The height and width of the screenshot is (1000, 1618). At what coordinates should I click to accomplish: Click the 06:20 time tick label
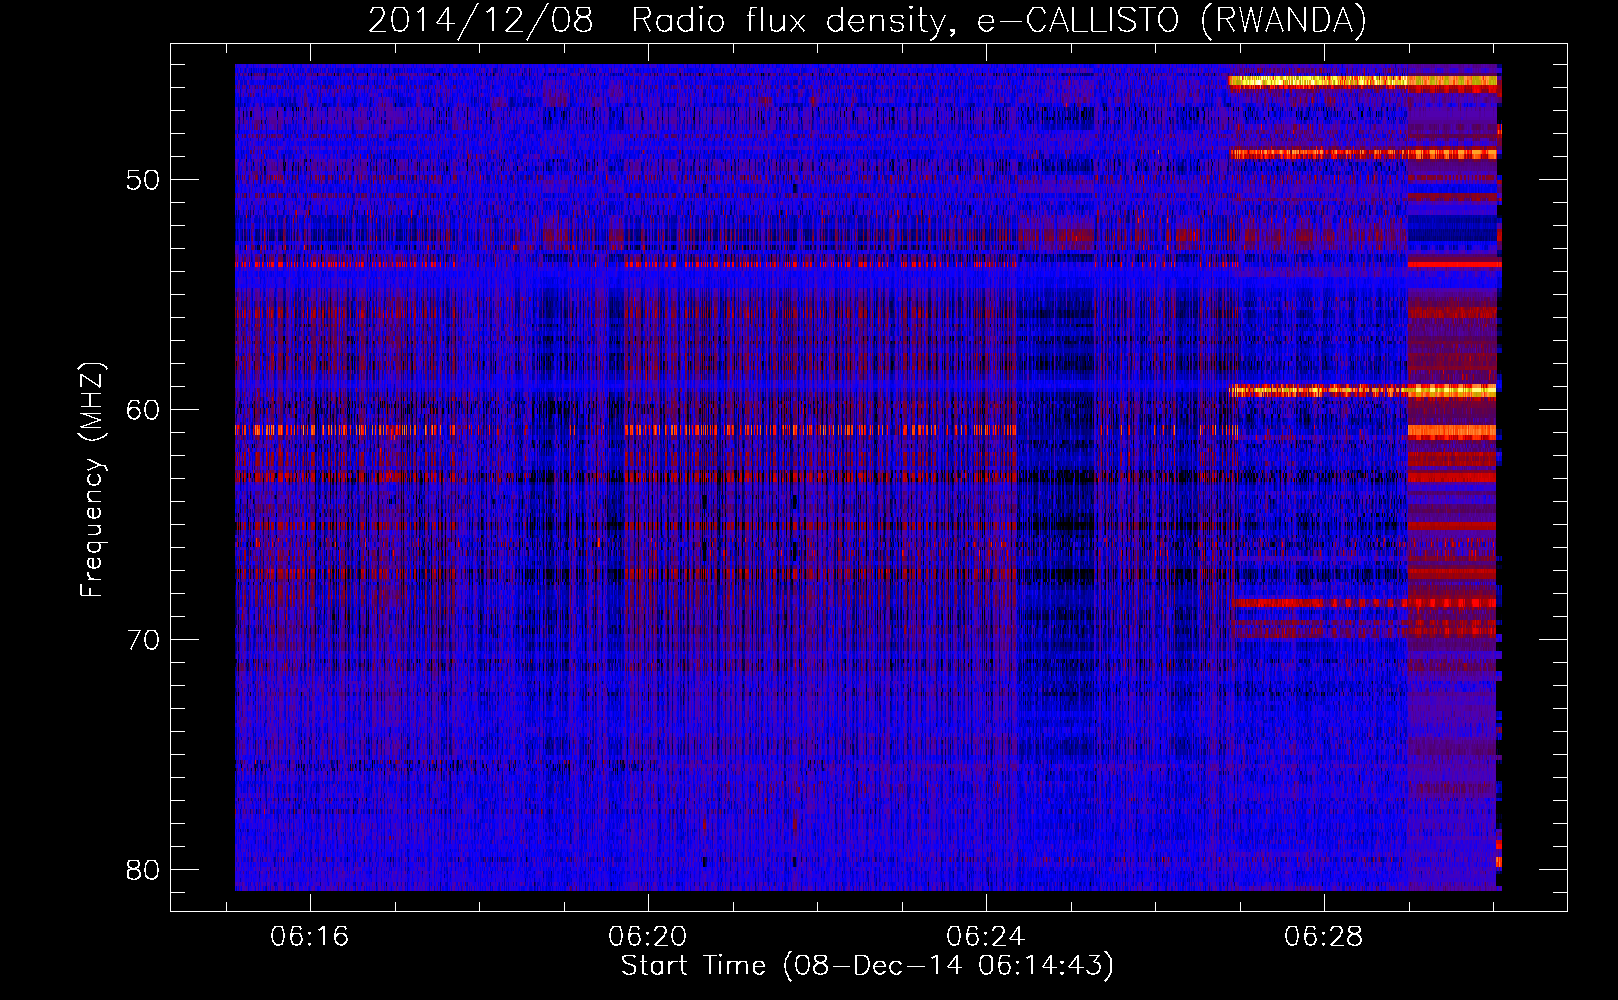(648, 937)
